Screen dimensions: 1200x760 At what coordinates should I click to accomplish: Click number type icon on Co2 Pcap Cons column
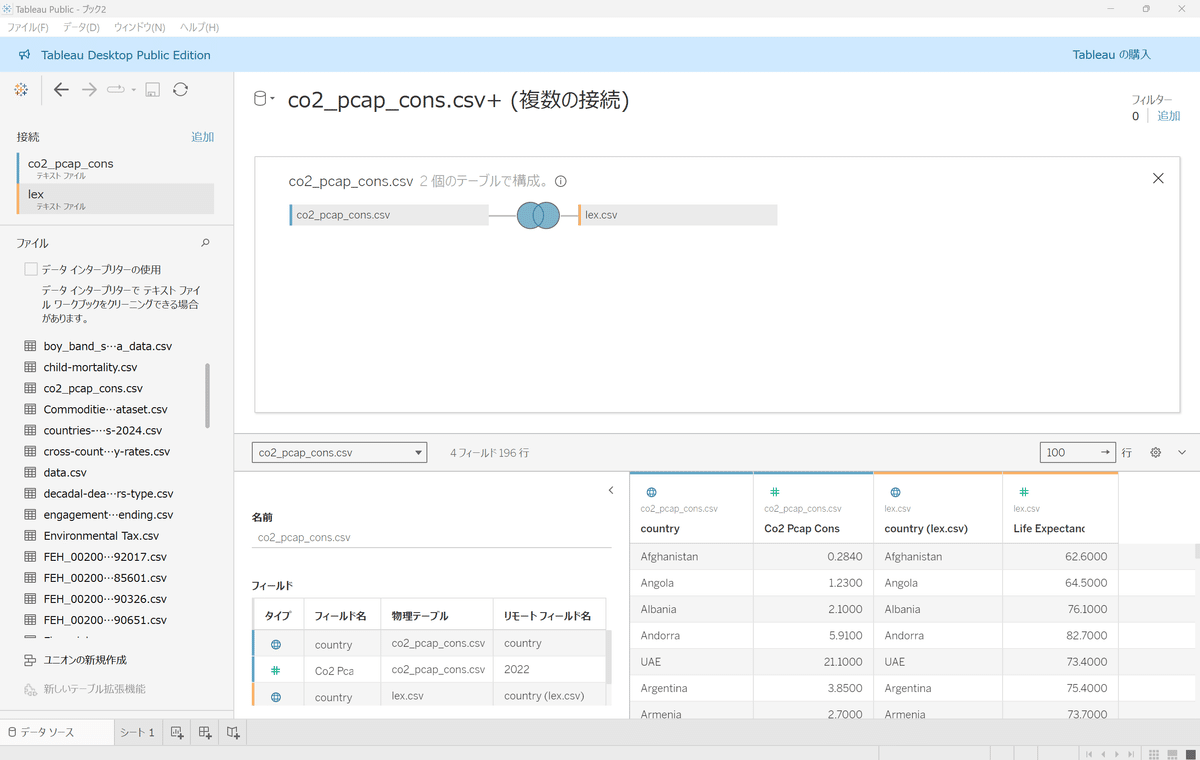click(x=774, y=492)
